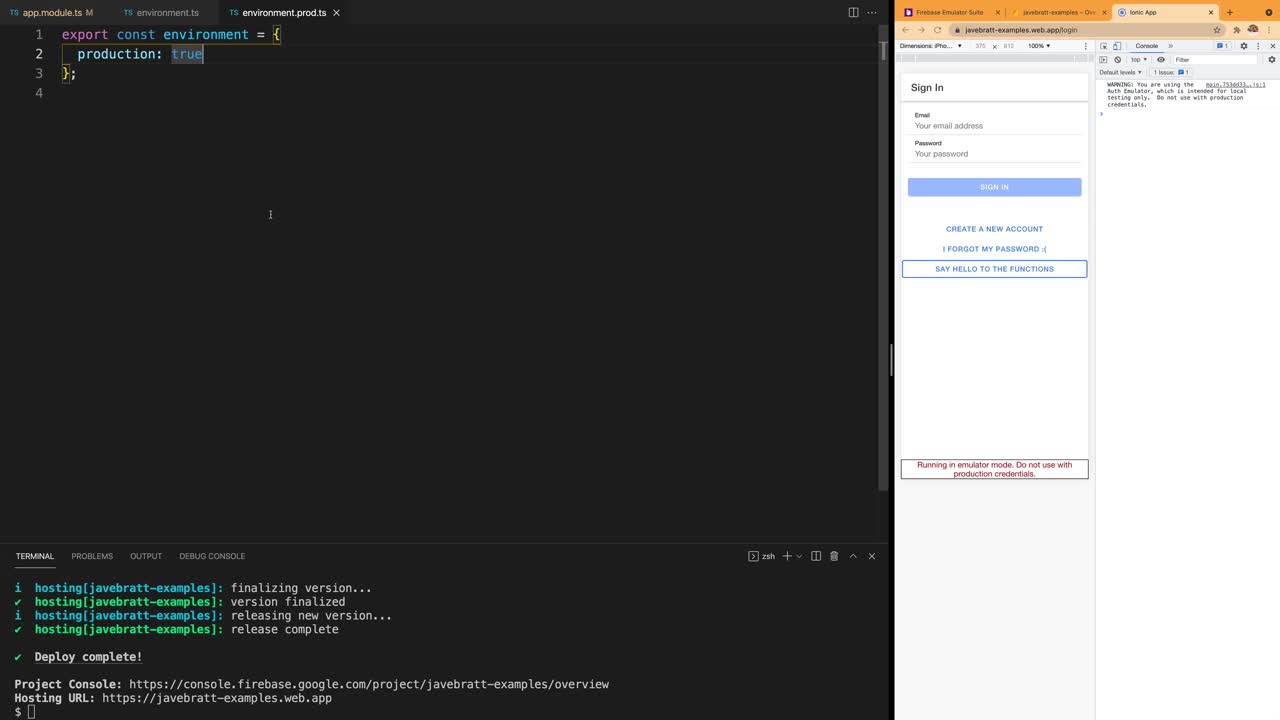Open the 100% zoom dropdown
1280x720 pixels.
[1040, 46]
